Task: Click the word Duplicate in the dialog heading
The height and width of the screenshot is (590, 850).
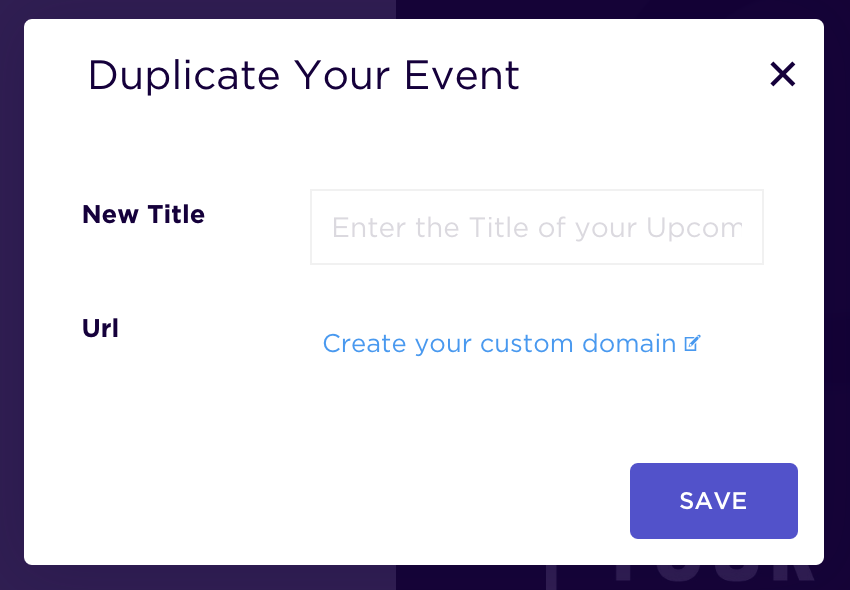Action: 184,76
